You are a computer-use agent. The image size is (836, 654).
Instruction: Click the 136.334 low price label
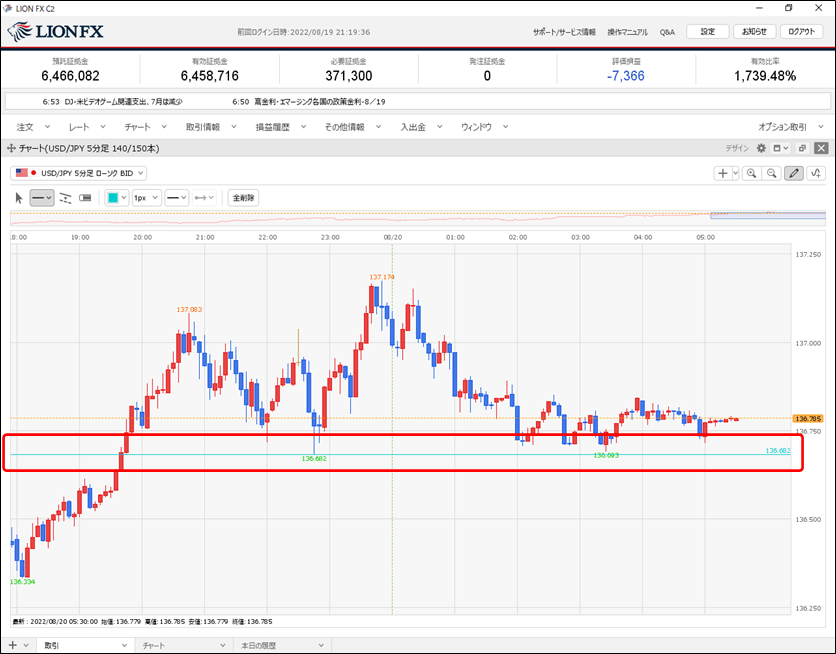coord(22,582)
